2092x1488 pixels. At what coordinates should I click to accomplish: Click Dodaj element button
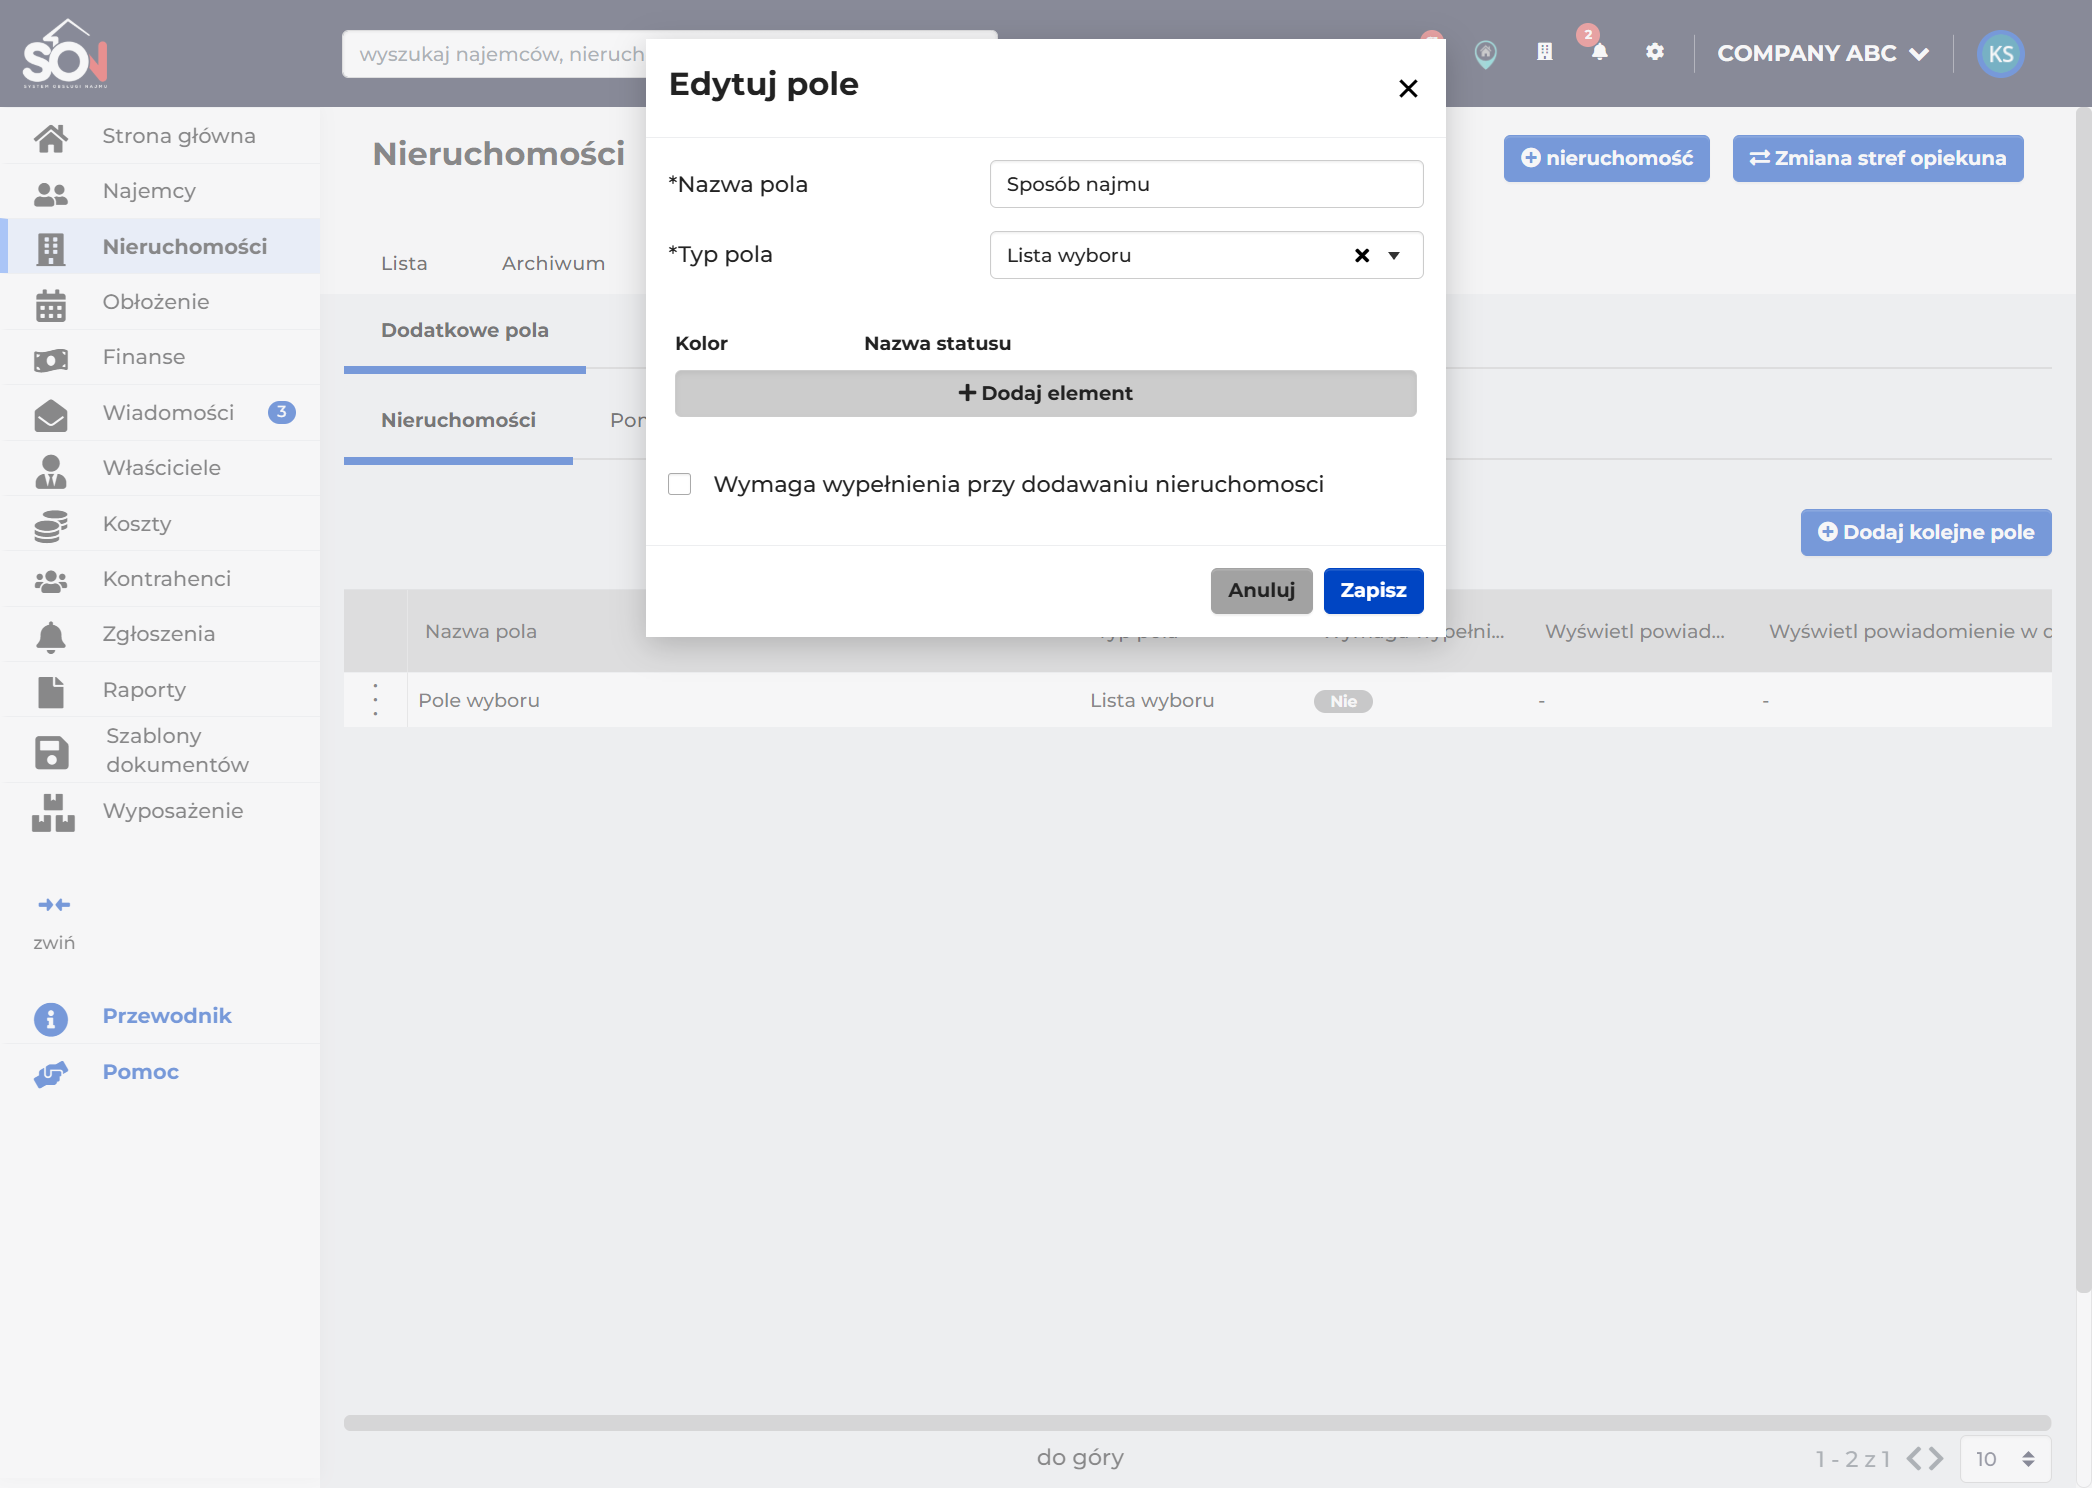(x=1045, y=394)
